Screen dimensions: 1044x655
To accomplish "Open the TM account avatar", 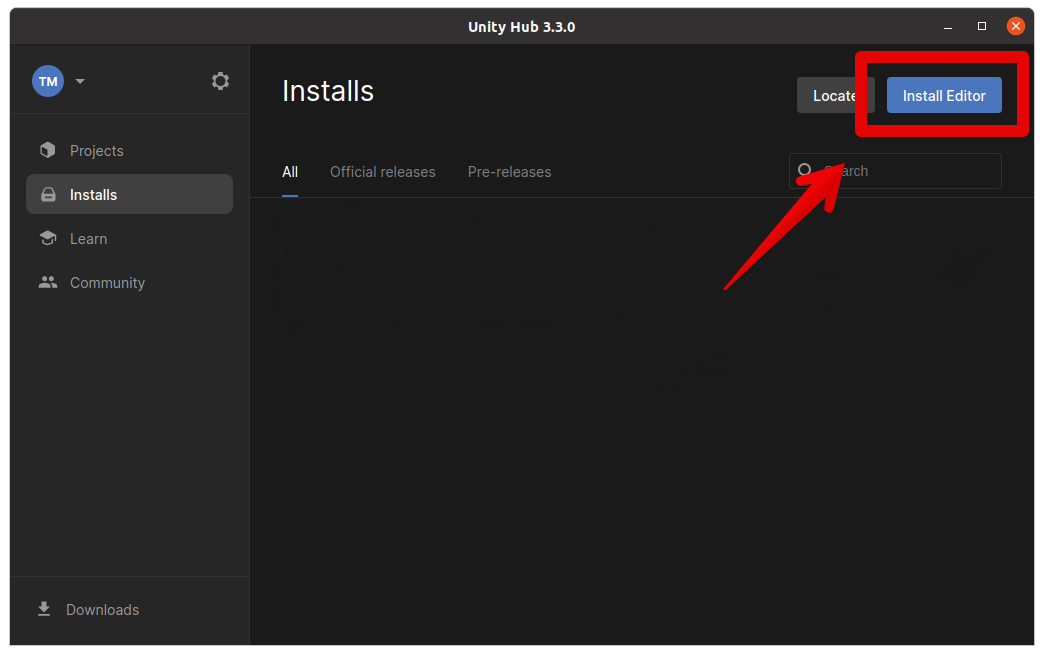I will (x=48, y=81).
